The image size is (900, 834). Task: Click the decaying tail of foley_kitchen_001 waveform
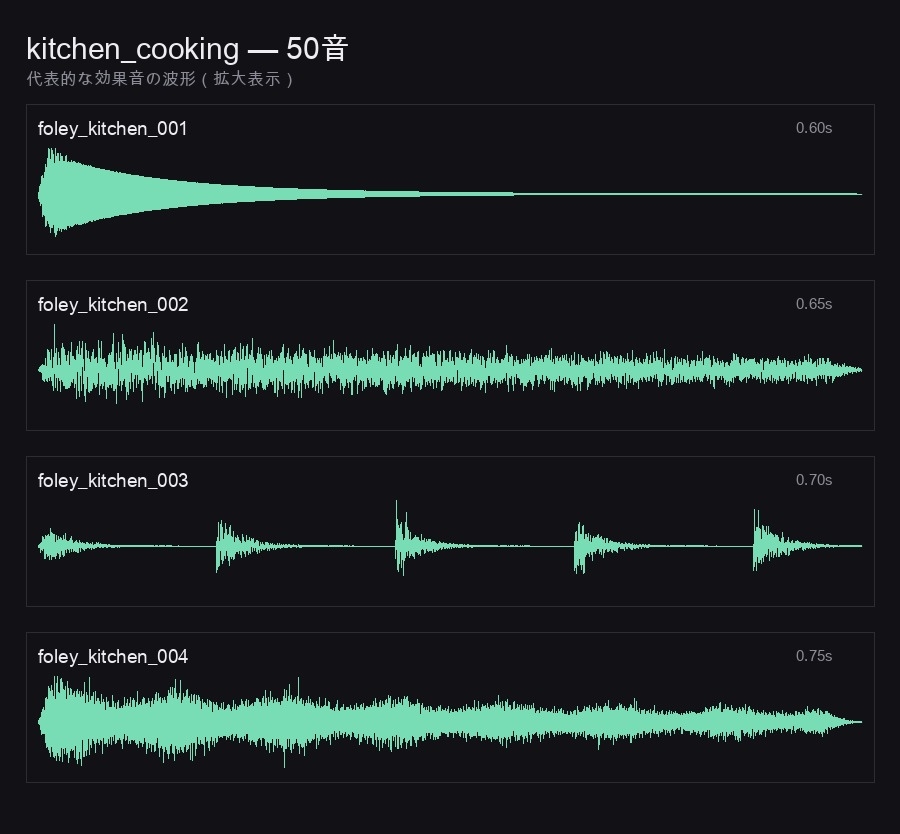(x=631, y=194)
